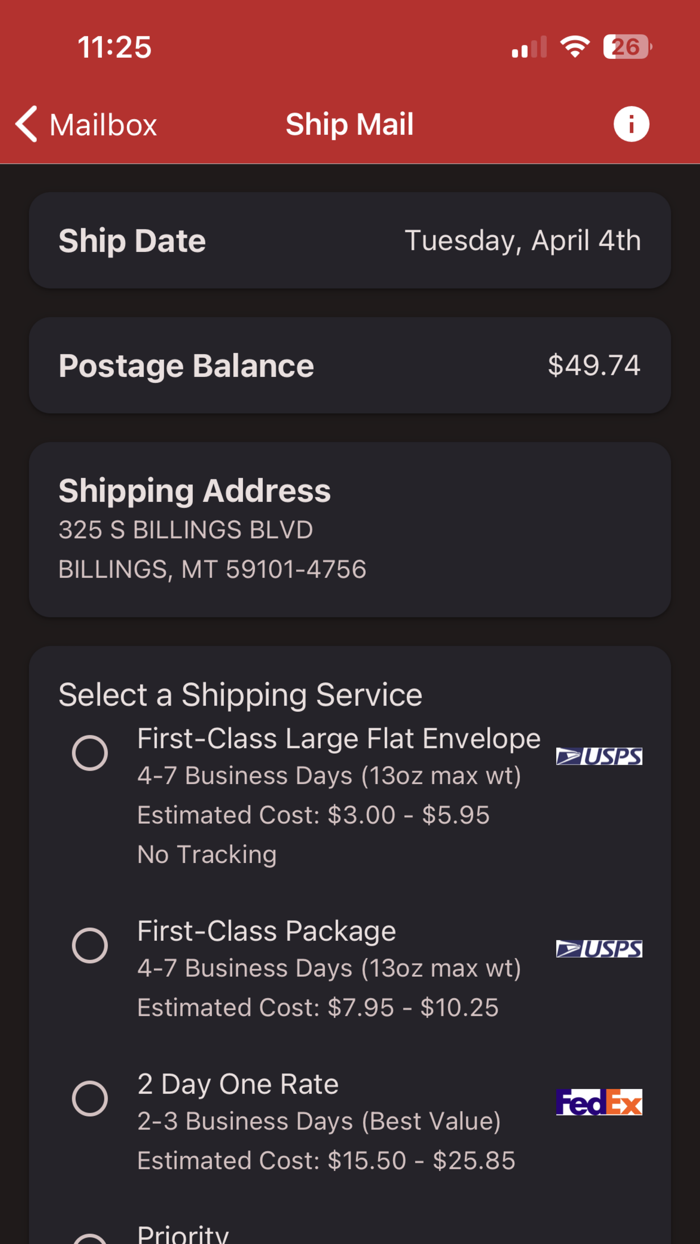Tap the address 325 S BILLINGS BLVD
This screenshot has height=1244, width=700.
[x=185, y=530]
